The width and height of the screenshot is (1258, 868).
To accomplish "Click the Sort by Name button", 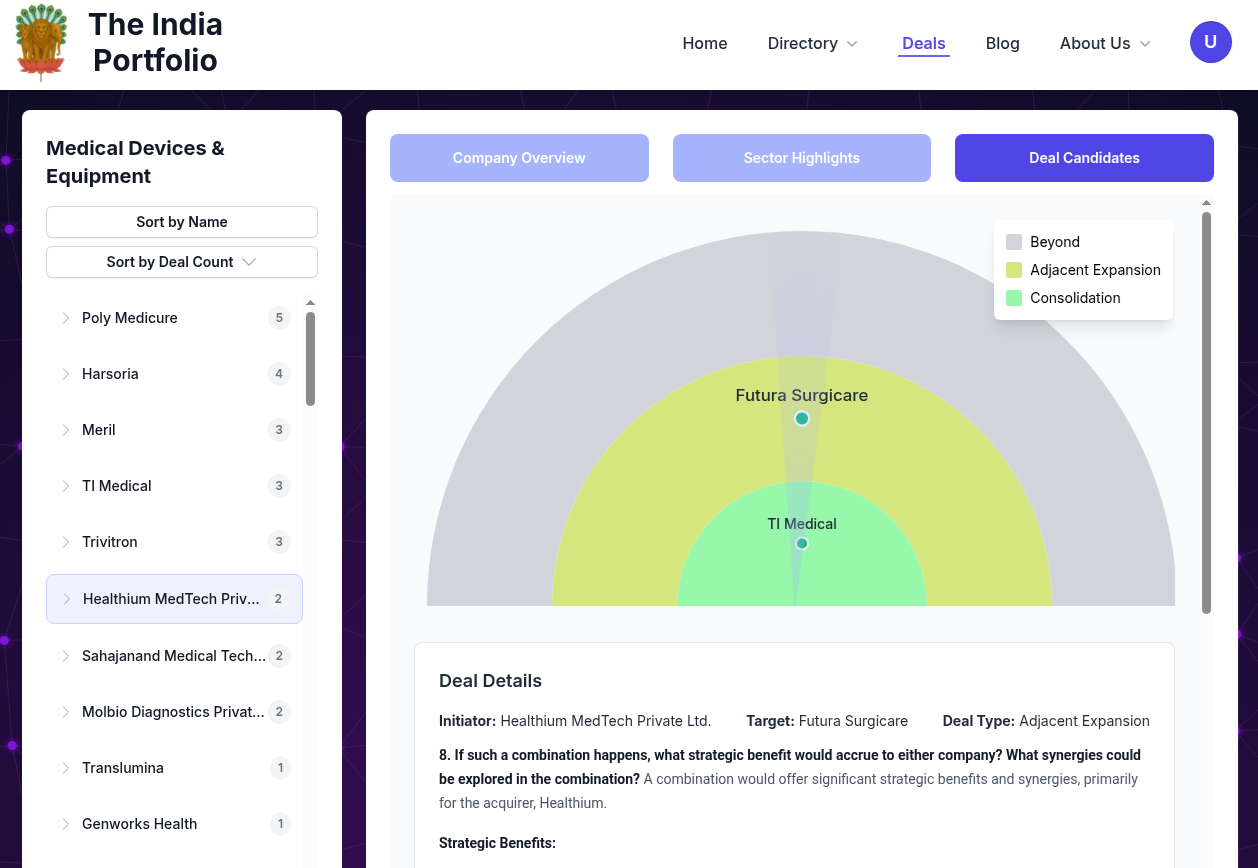I will (x=182, y=222).
